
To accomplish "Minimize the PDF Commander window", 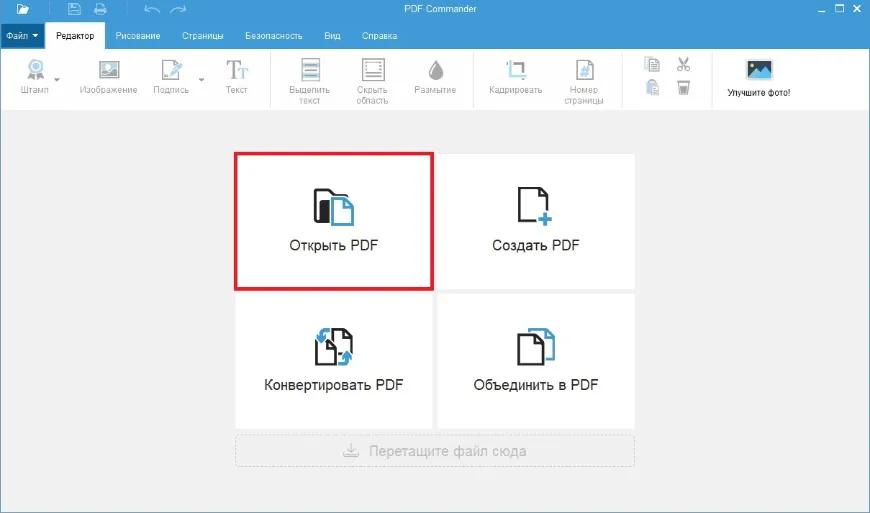I will coord(822,9).
